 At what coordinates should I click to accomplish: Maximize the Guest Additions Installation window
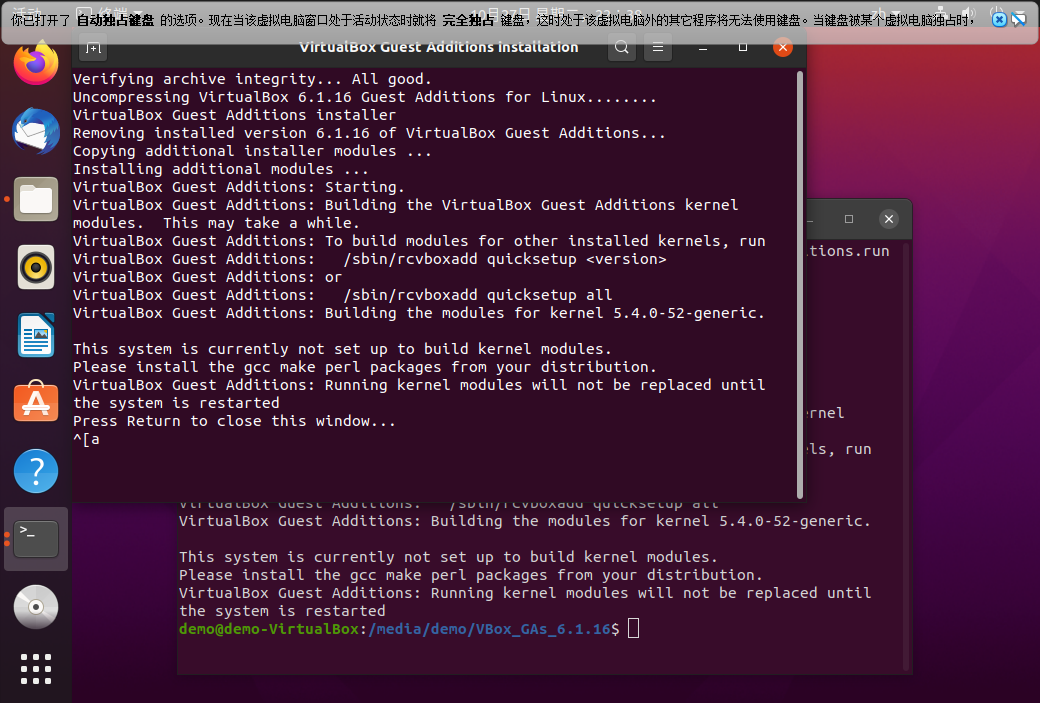pyautogui.click(x=743, y=47)
